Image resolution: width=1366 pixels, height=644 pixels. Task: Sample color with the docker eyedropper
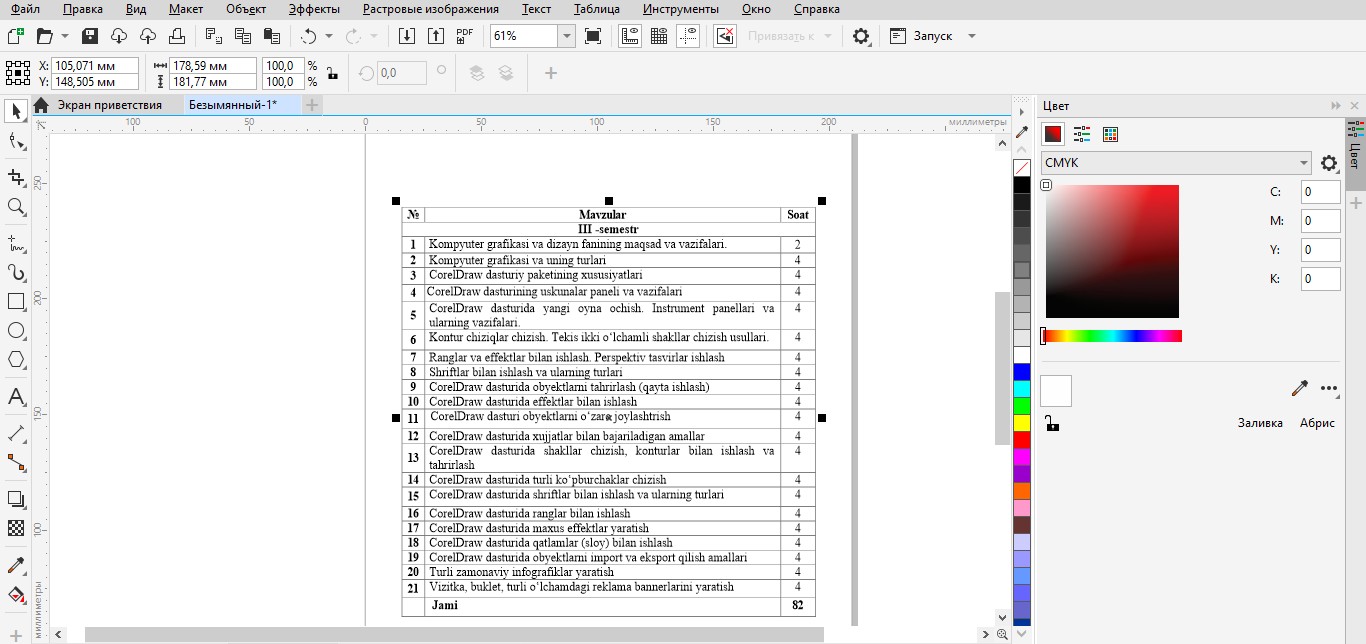(1300, 389)
